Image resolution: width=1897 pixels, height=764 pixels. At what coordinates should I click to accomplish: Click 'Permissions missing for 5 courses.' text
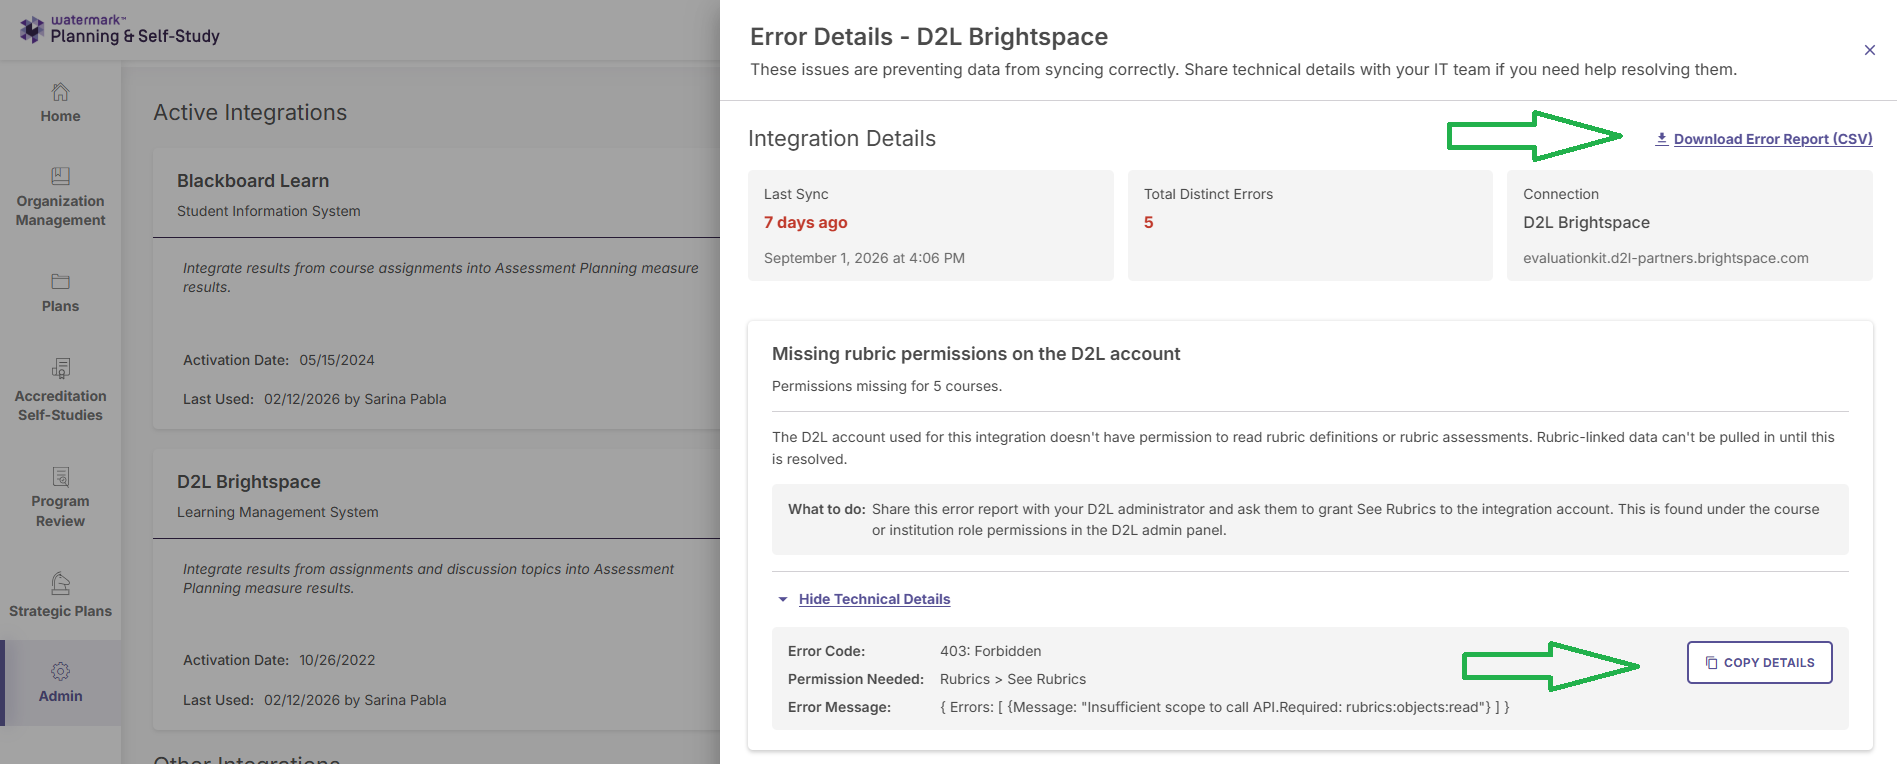pos(887,386)
